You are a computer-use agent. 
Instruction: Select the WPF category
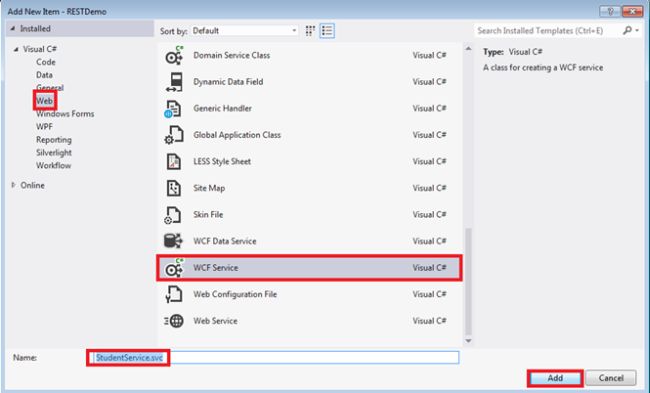[x=44, y=126]
